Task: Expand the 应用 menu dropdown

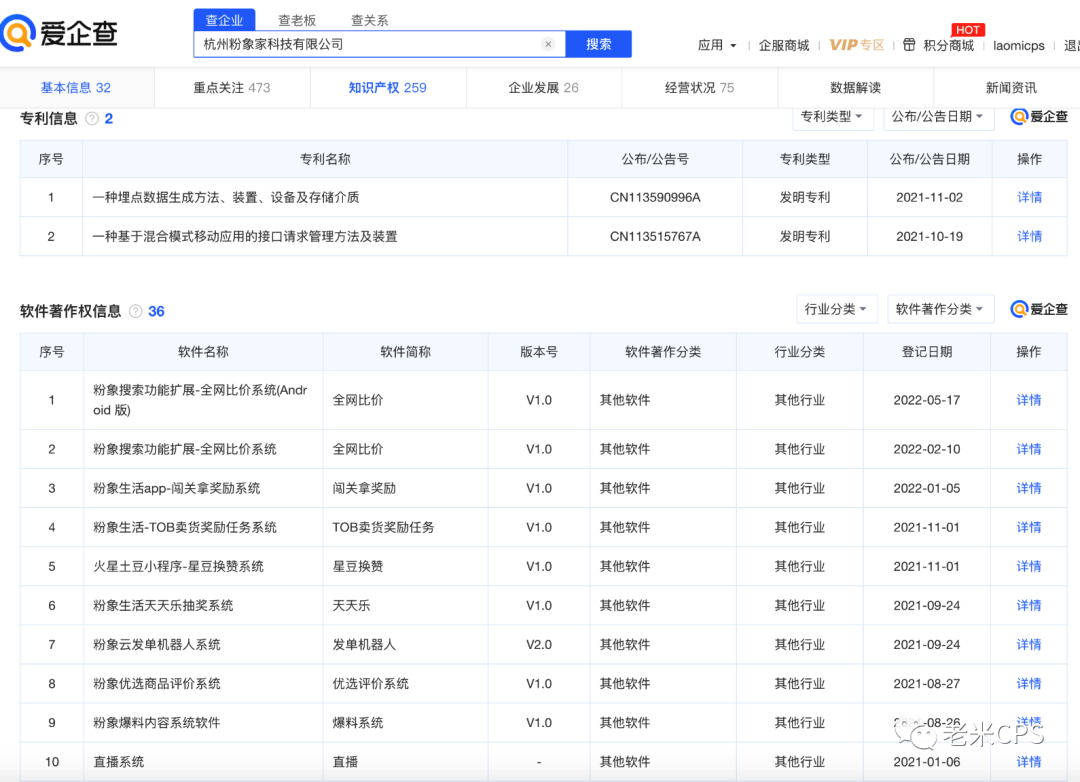Action: [717, 45]
